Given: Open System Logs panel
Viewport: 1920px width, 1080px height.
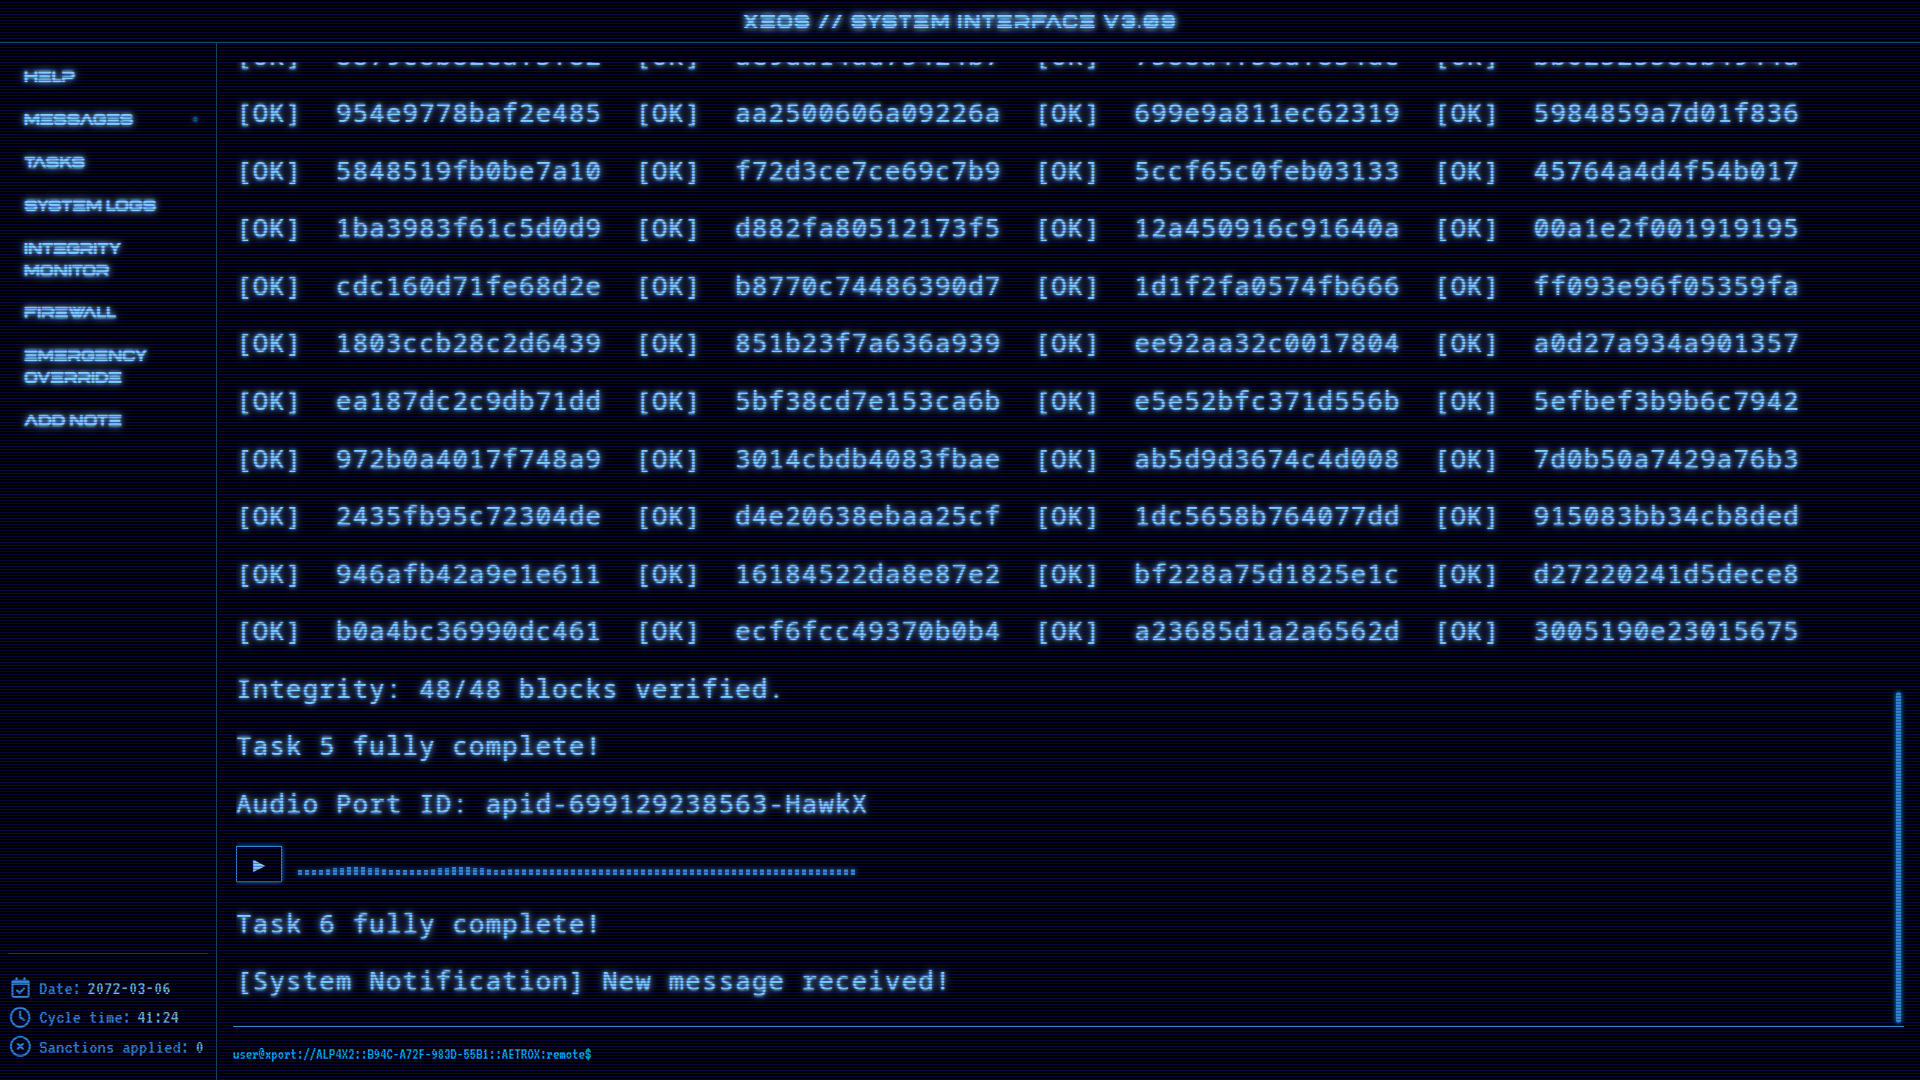Looking at the screenshot, I should click(x=90, y=205).
